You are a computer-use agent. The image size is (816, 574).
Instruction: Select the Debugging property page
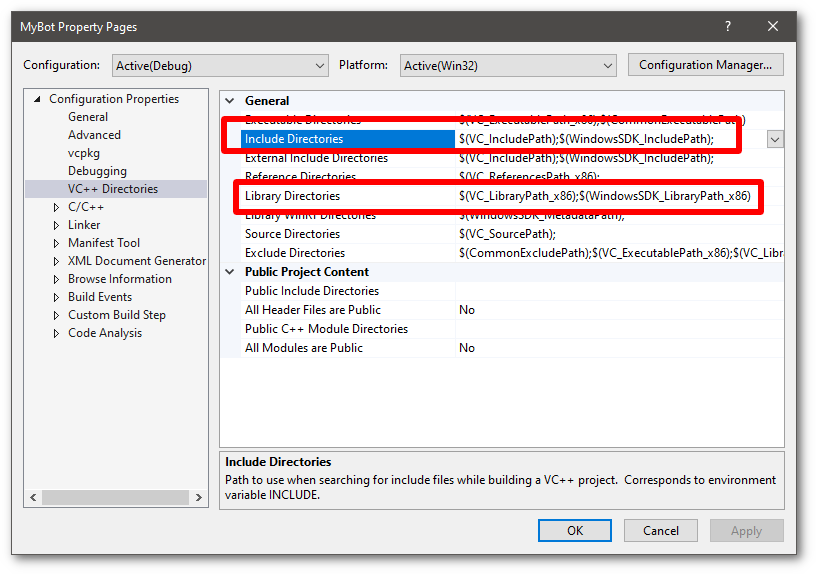(x=97, y=171)
